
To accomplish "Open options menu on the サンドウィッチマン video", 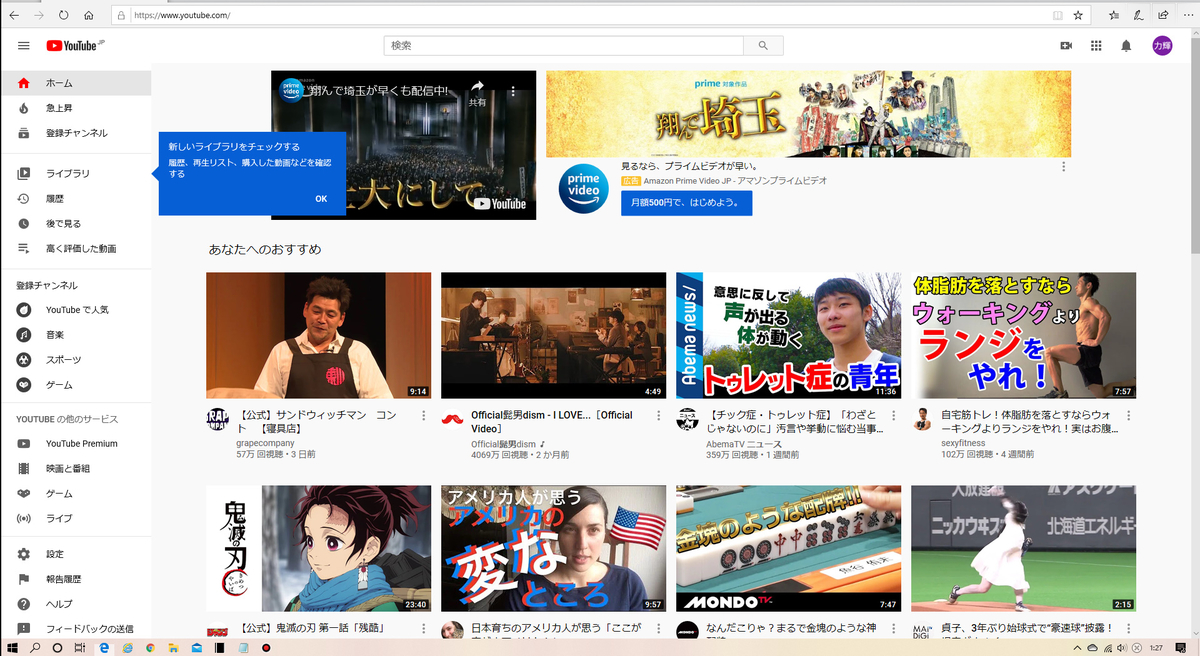I will pyautogui.click(x=423, y=414).
